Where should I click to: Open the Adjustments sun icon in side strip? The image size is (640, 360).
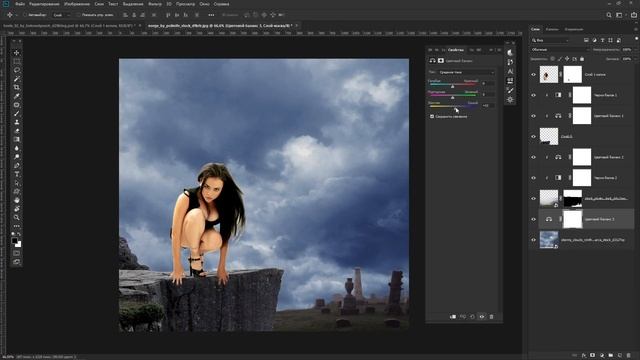[510, 100]
